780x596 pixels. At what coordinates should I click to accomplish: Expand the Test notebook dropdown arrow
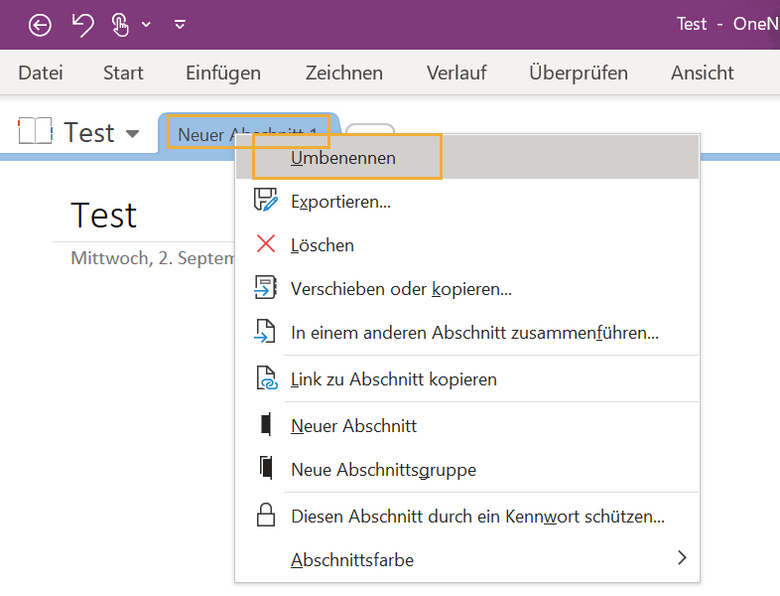click(132, 133)
